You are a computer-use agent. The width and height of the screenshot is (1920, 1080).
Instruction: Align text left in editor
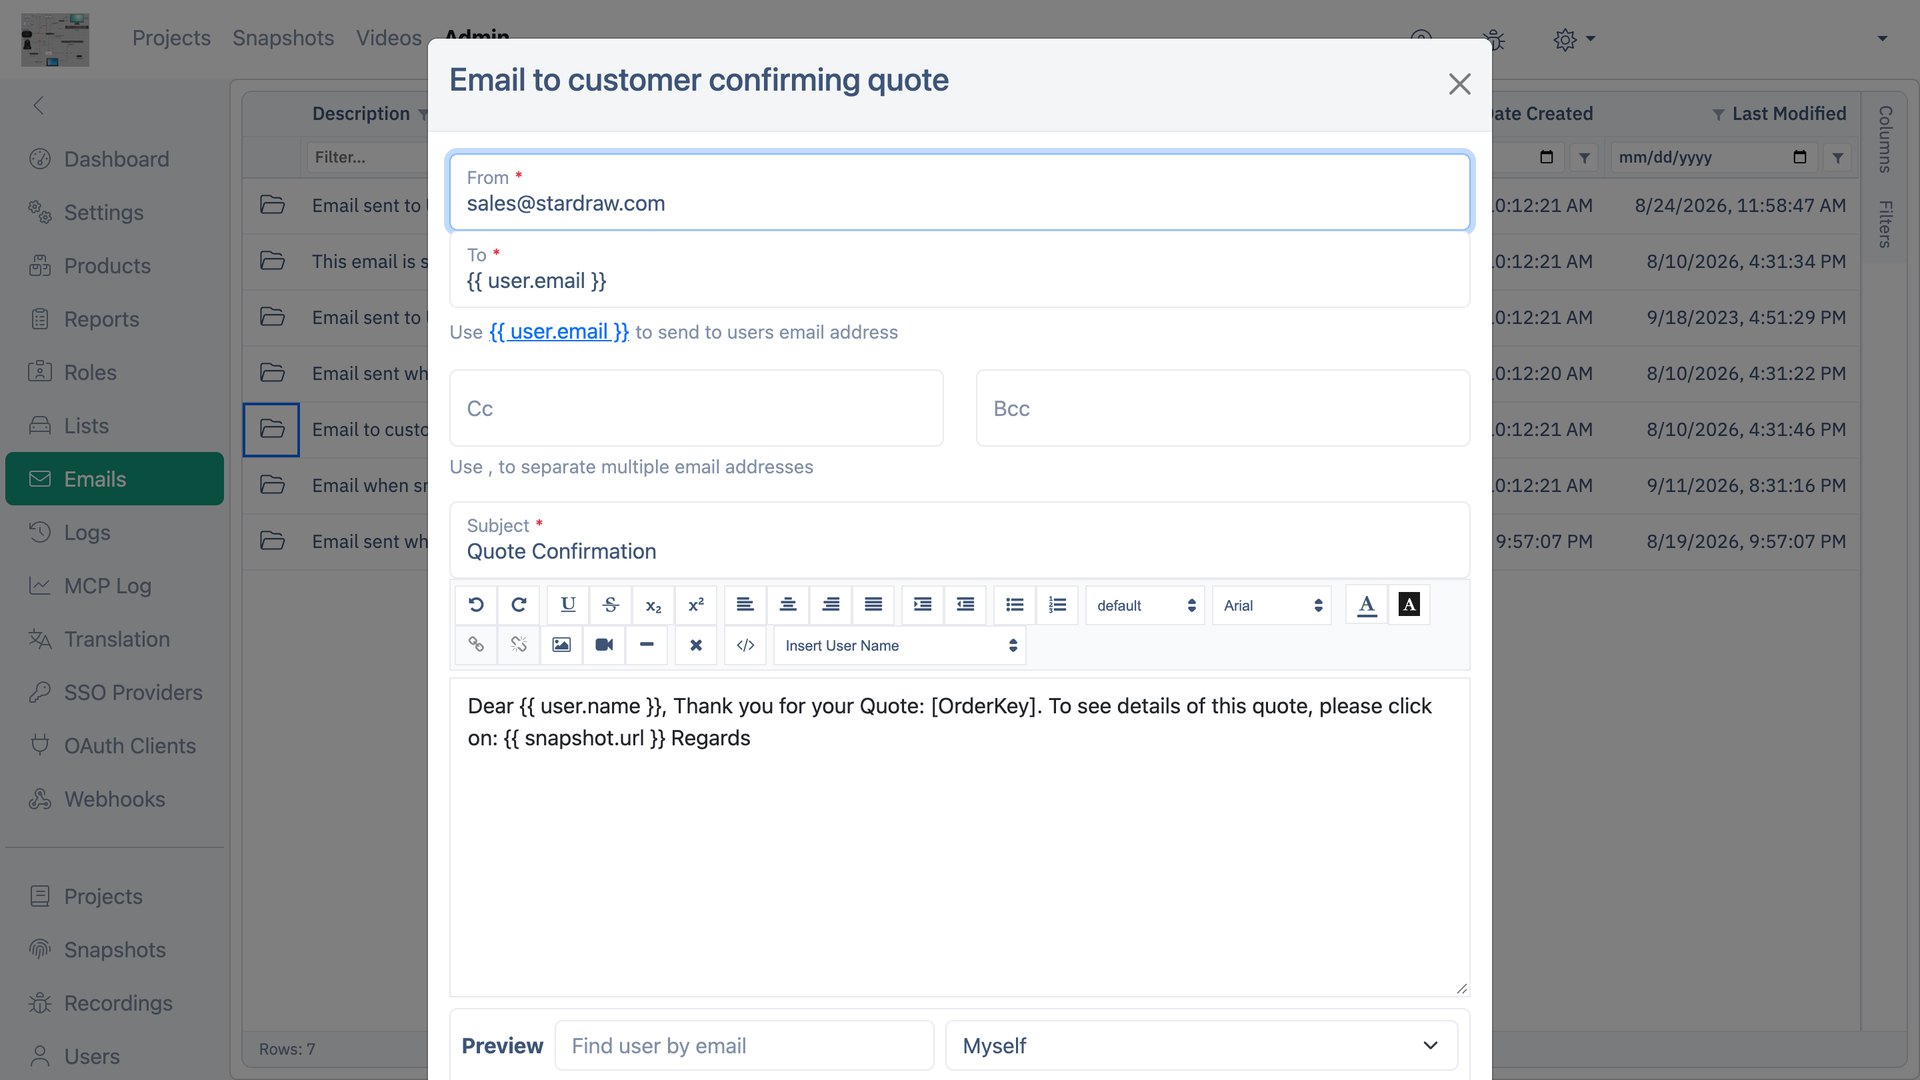coord(745,605)
